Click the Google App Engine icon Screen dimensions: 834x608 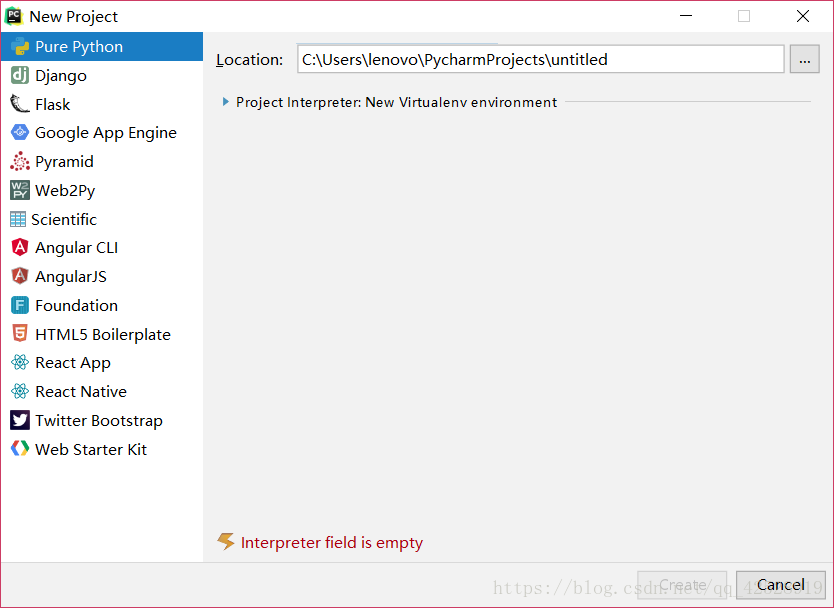(20, 132)
